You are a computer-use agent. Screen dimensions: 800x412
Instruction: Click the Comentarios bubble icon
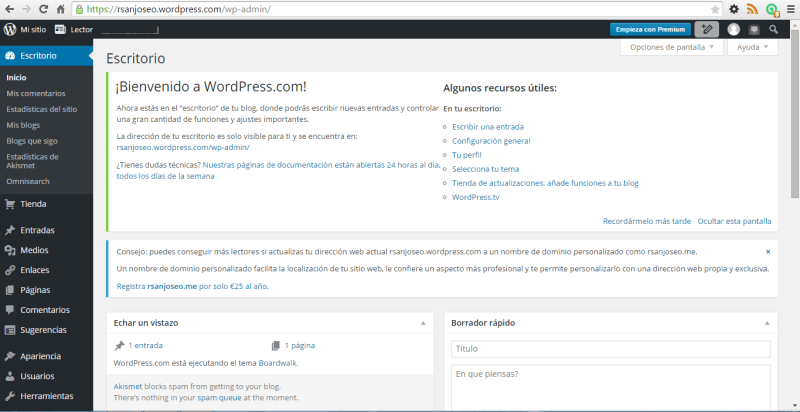(10, 310)
